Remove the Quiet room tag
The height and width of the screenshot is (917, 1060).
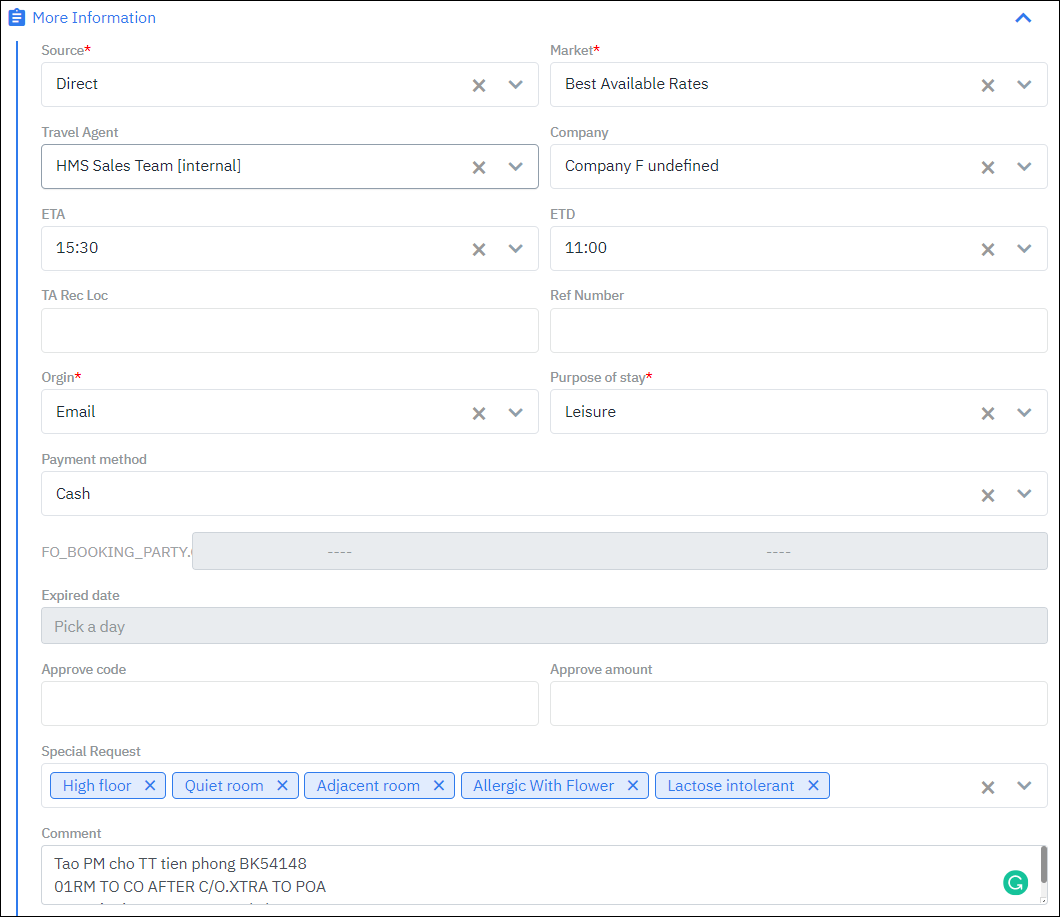282,786
